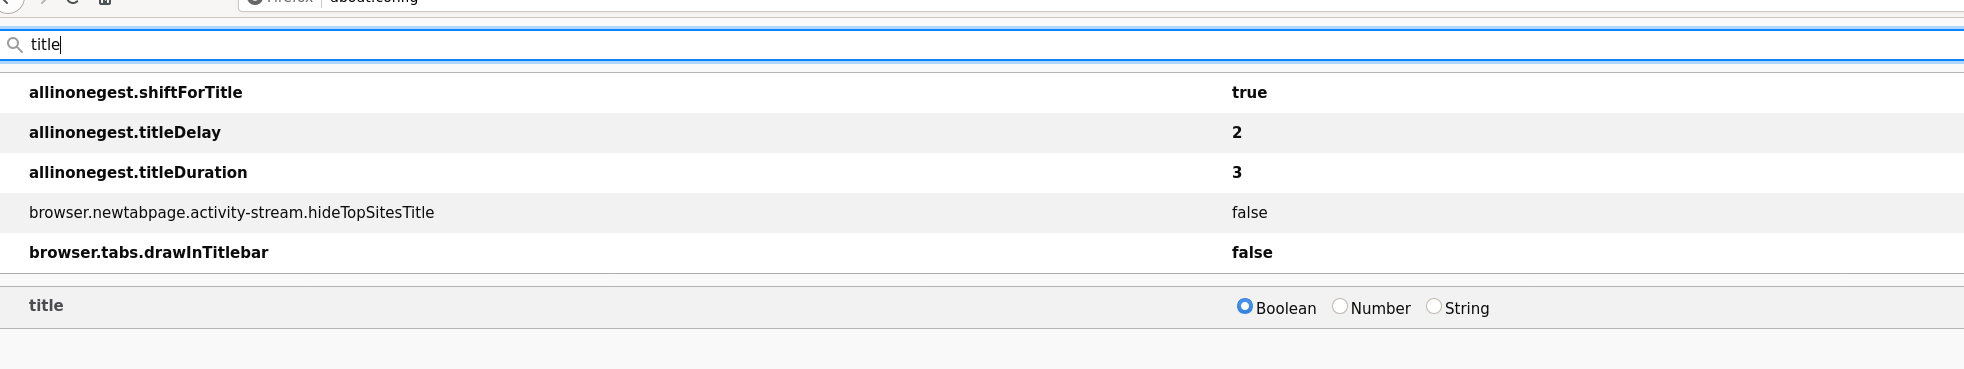Select the Boolean radio button
Viewport: 1964px width, 369px height.
1245,306
